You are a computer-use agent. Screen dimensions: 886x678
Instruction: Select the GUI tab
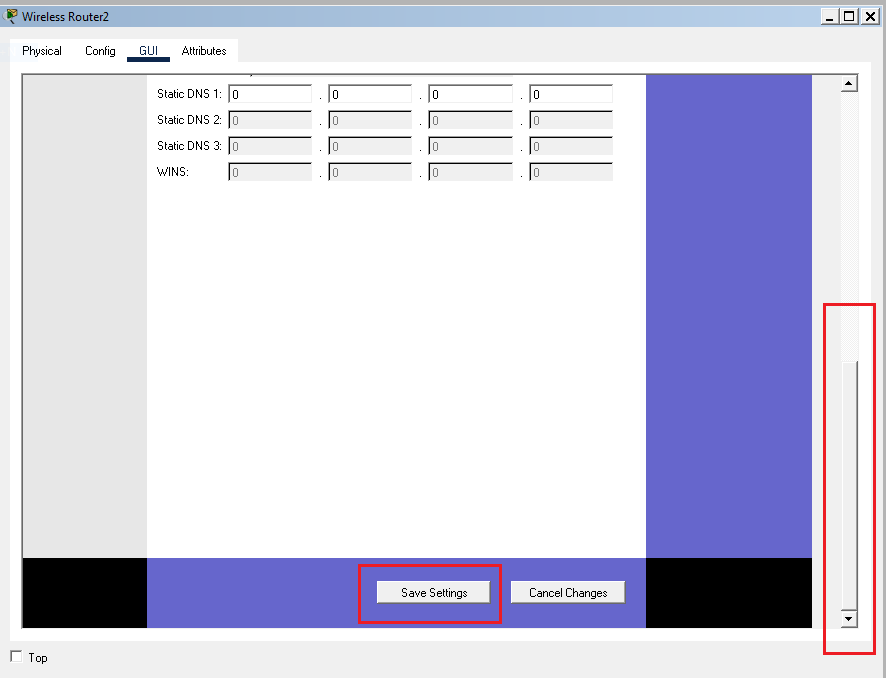coord(148,51)
